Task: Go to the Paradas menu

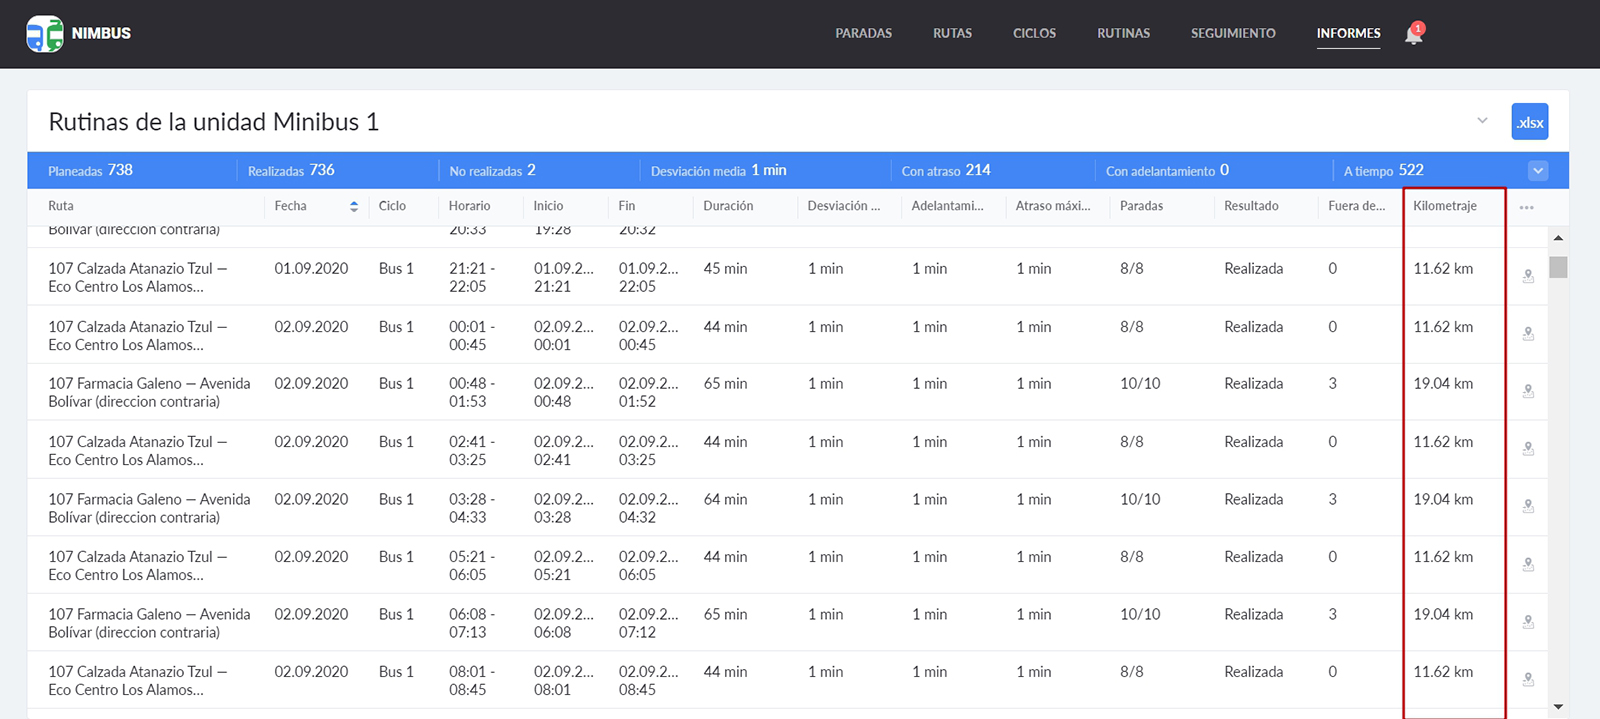Action: pyautogui.click(x=863, y=33)
